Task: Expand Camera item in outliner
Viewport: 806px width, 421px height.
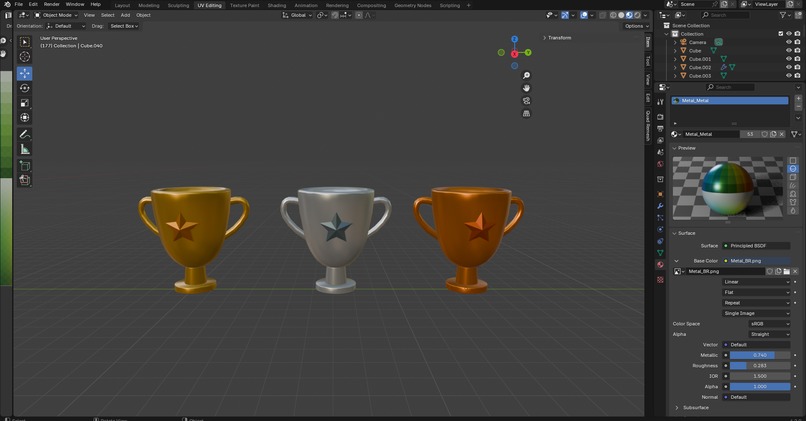Action: (x=675, y=42)
